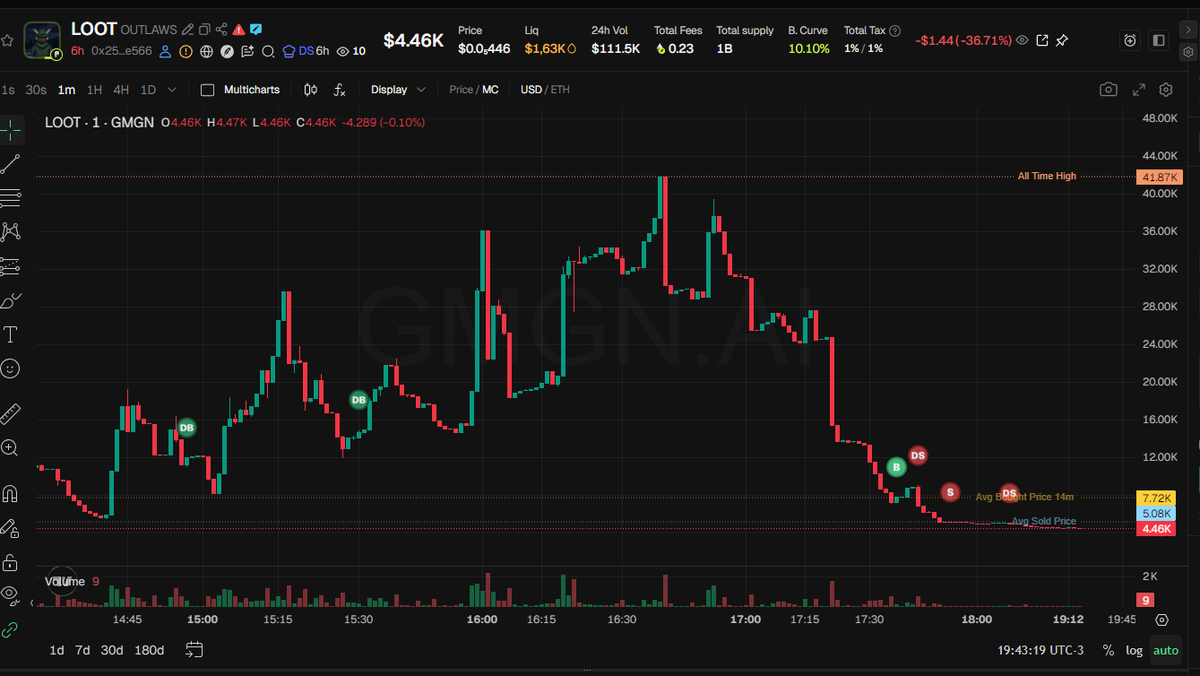Open the Display dropdown
This screenshot has width=1200, height=676.
398,90
